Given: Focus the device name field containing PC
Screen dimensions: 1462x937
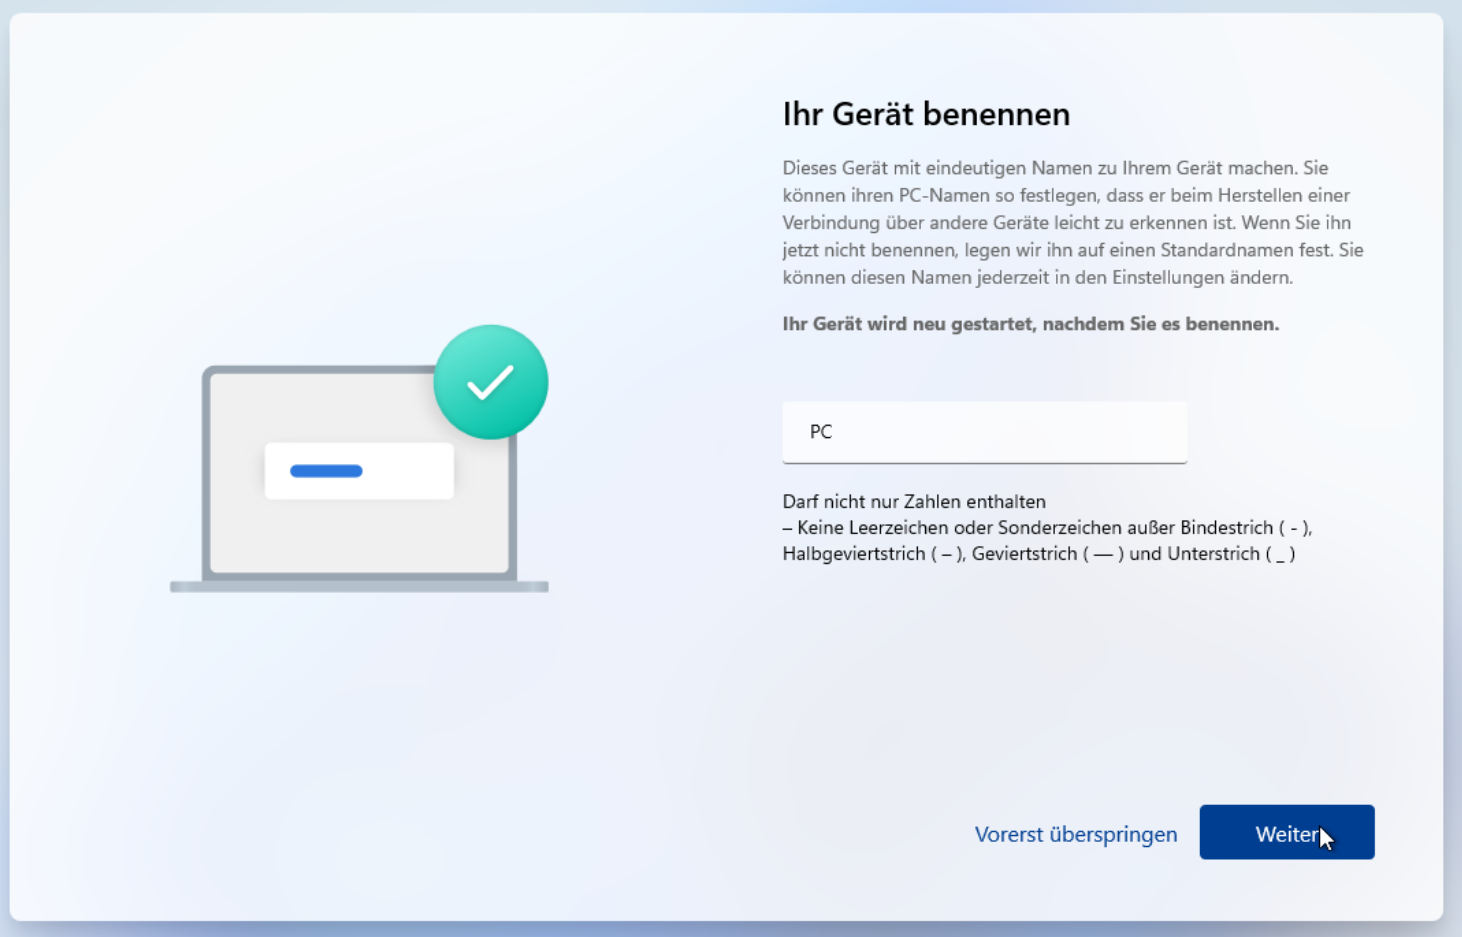Looking at the screenshot, I should coord(985,432).
